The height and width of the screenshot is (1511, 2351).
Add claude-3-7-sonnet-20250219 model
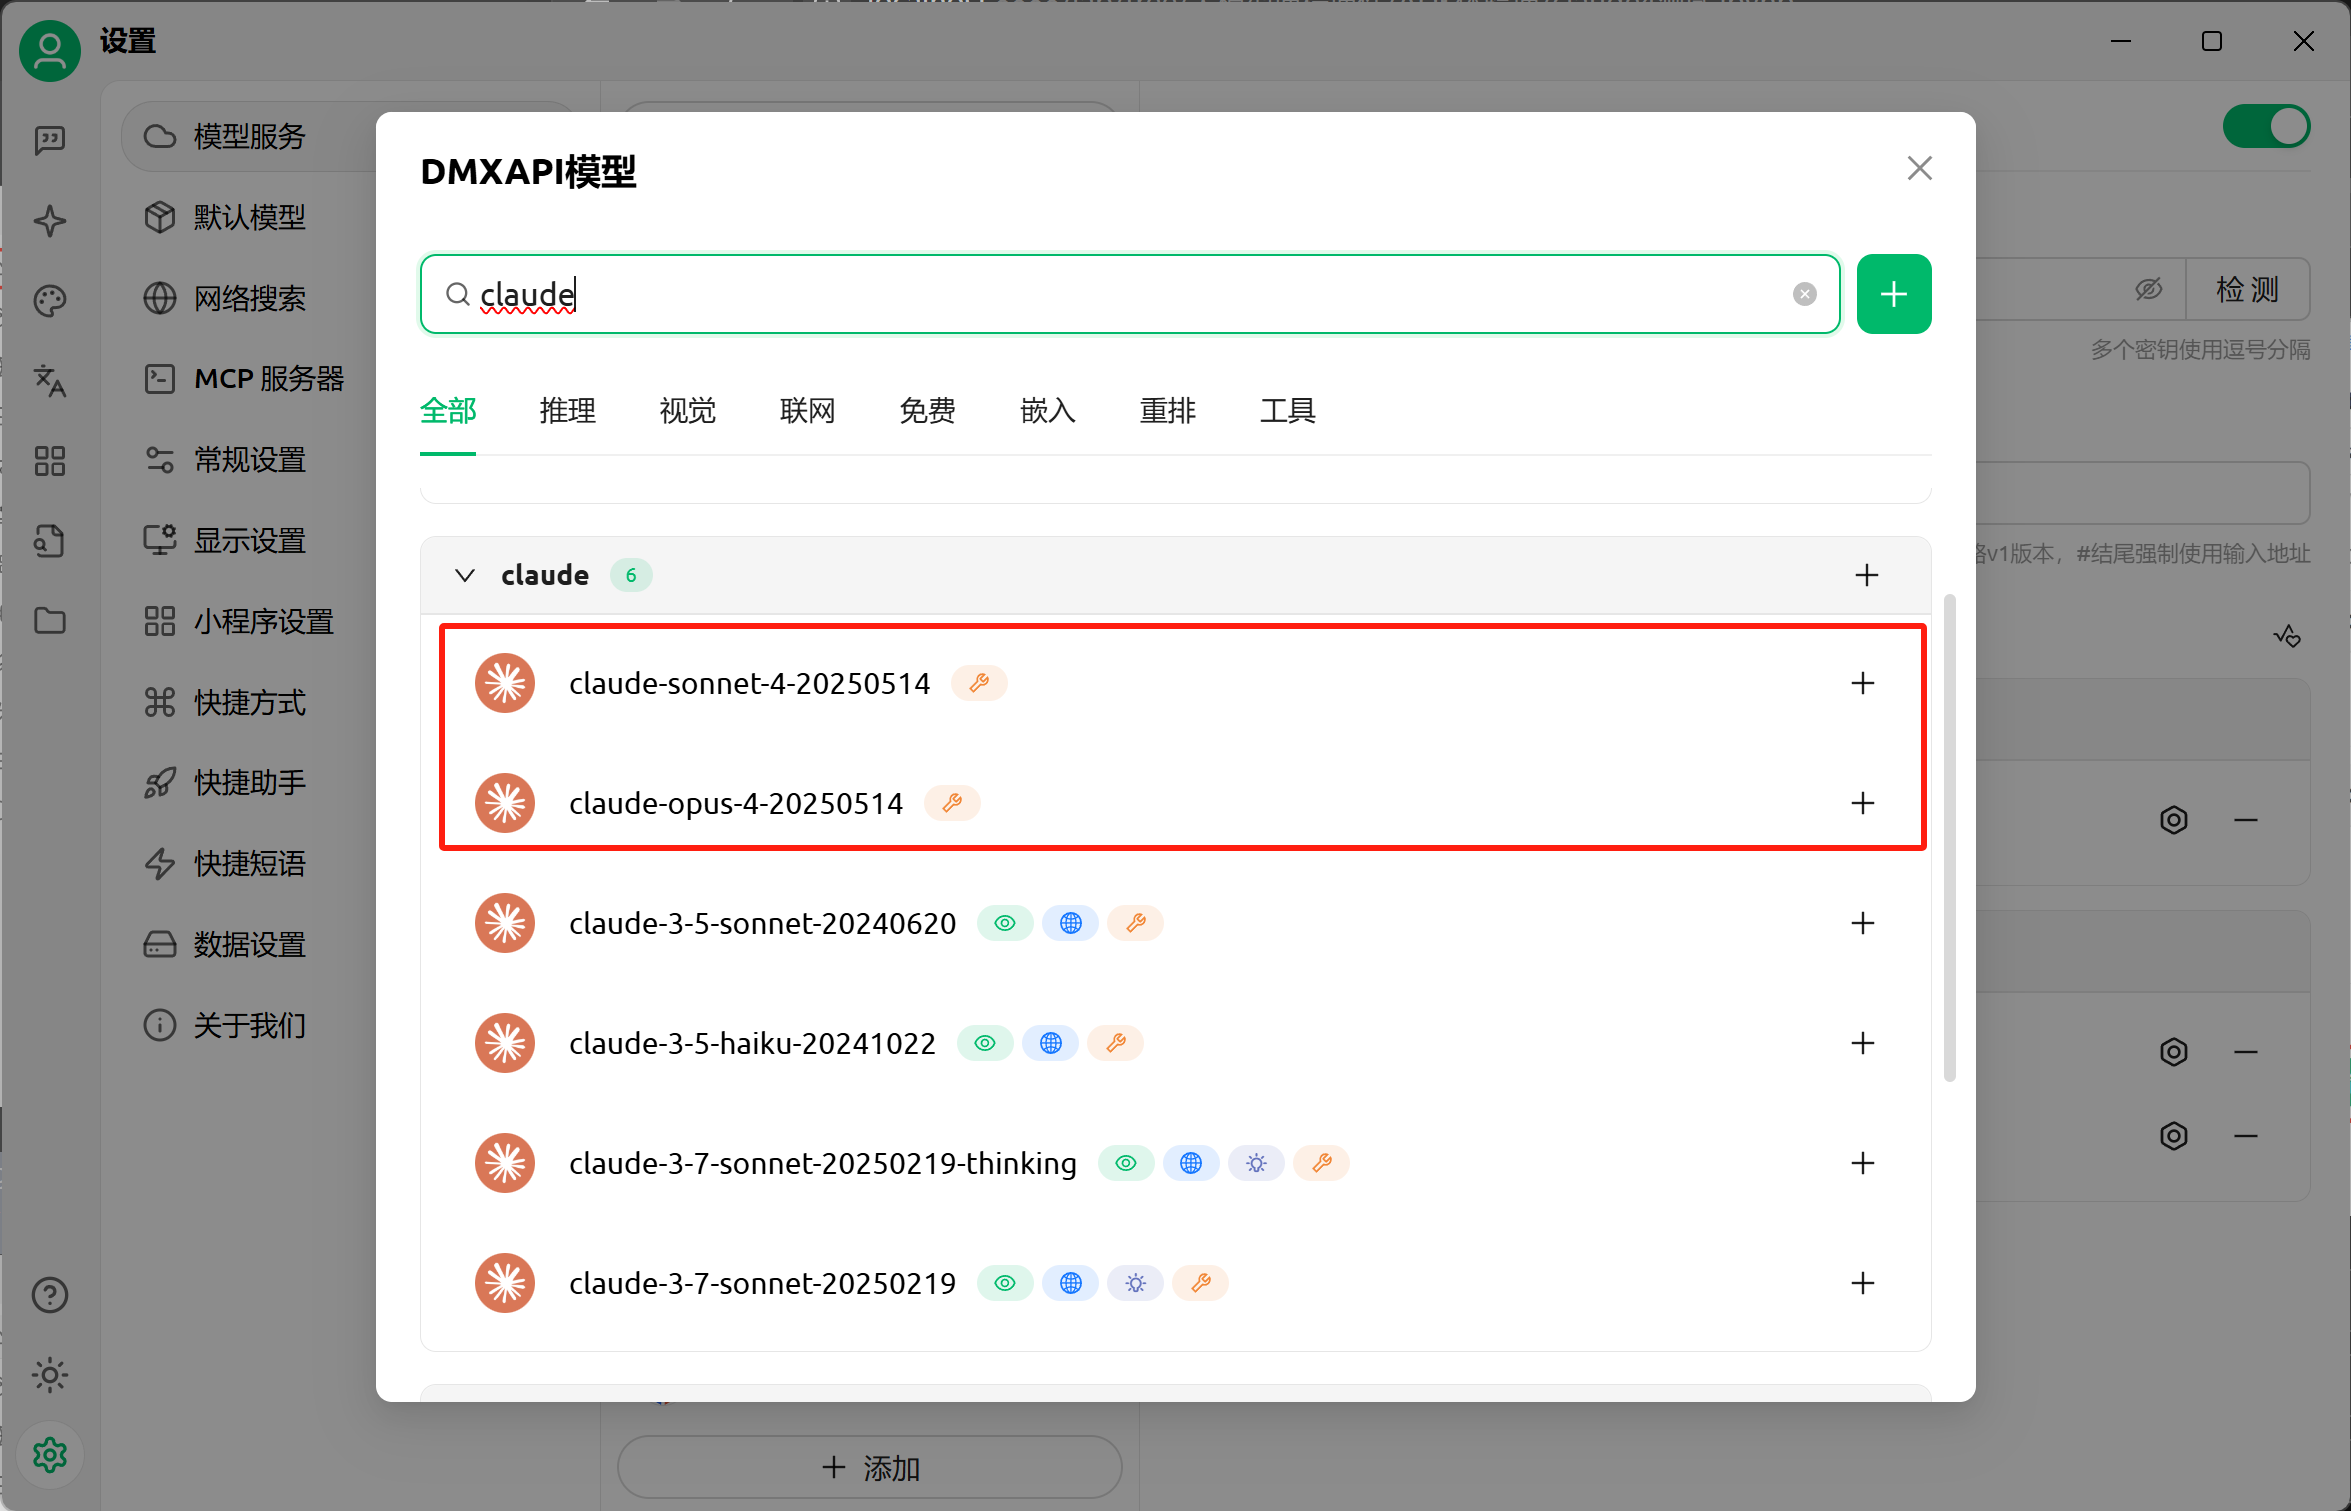1862,1283
